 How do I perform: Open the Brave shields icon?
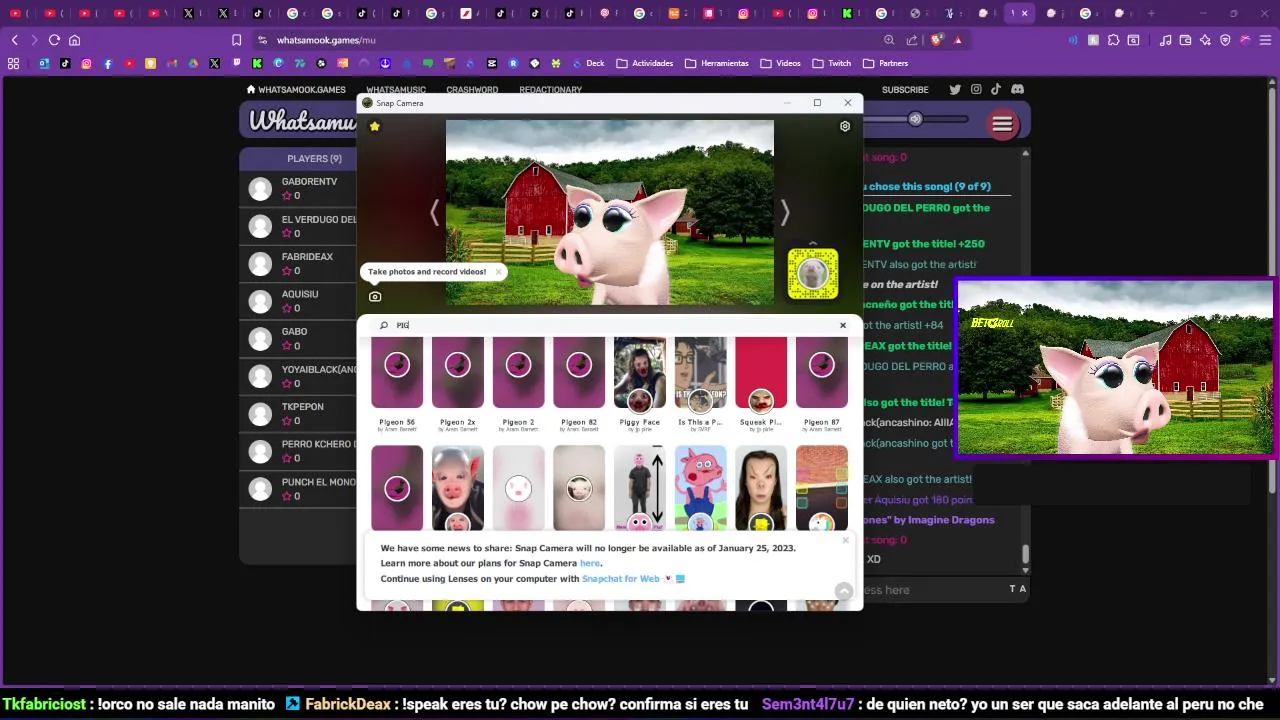tap(937, 40)
